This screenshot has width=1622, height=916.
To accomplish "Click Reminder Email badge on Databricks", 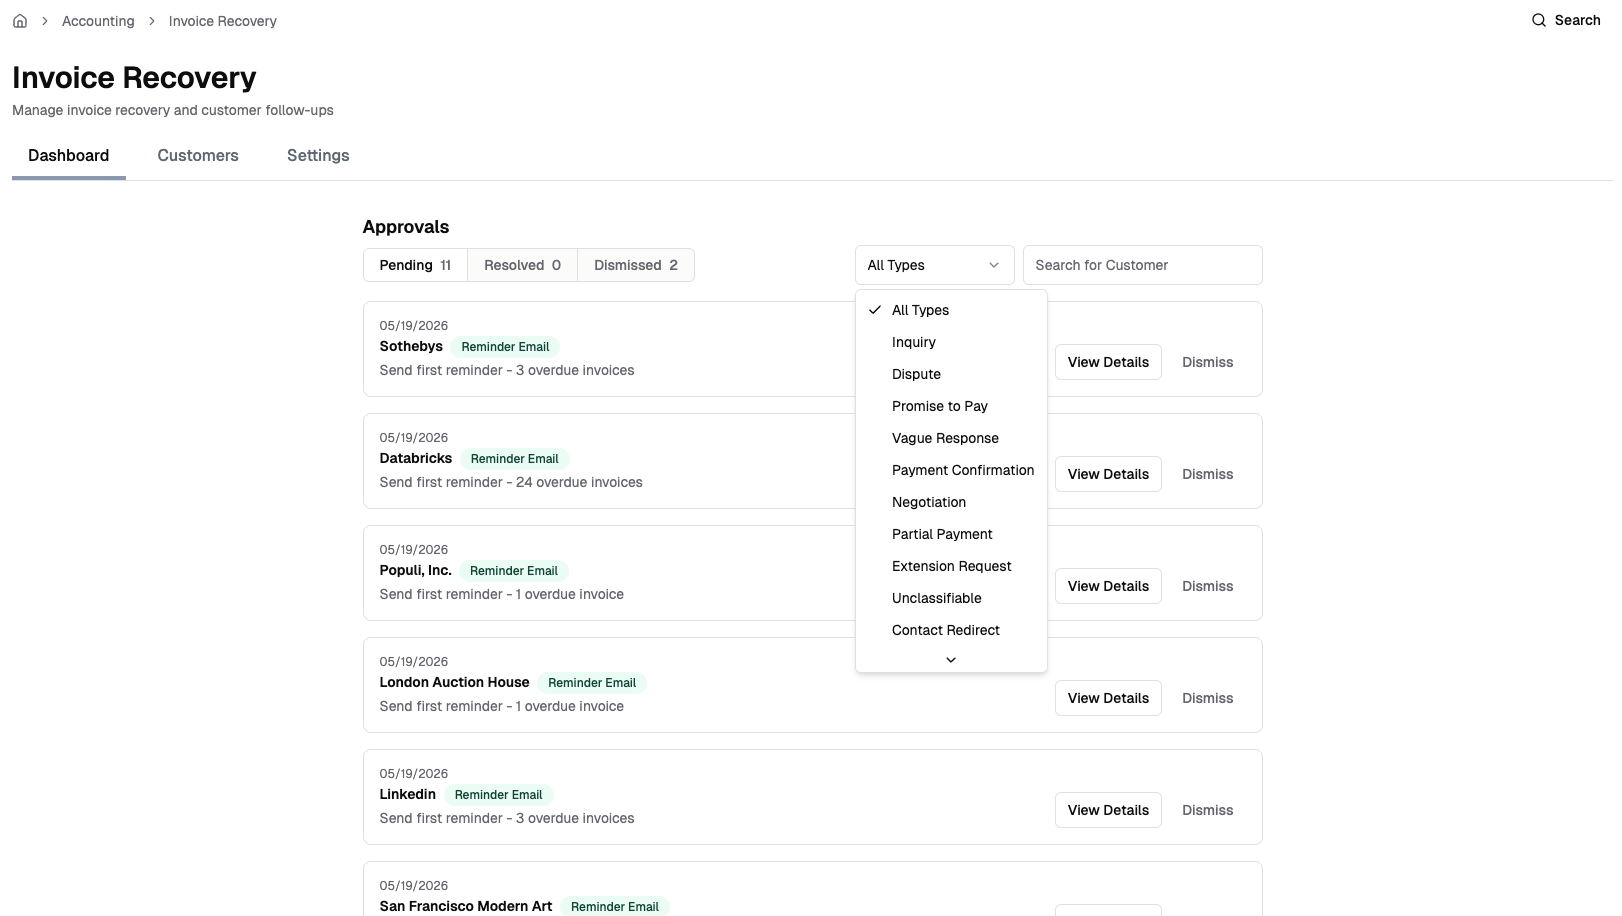I will pyautogui.click(x=515, y=459).
